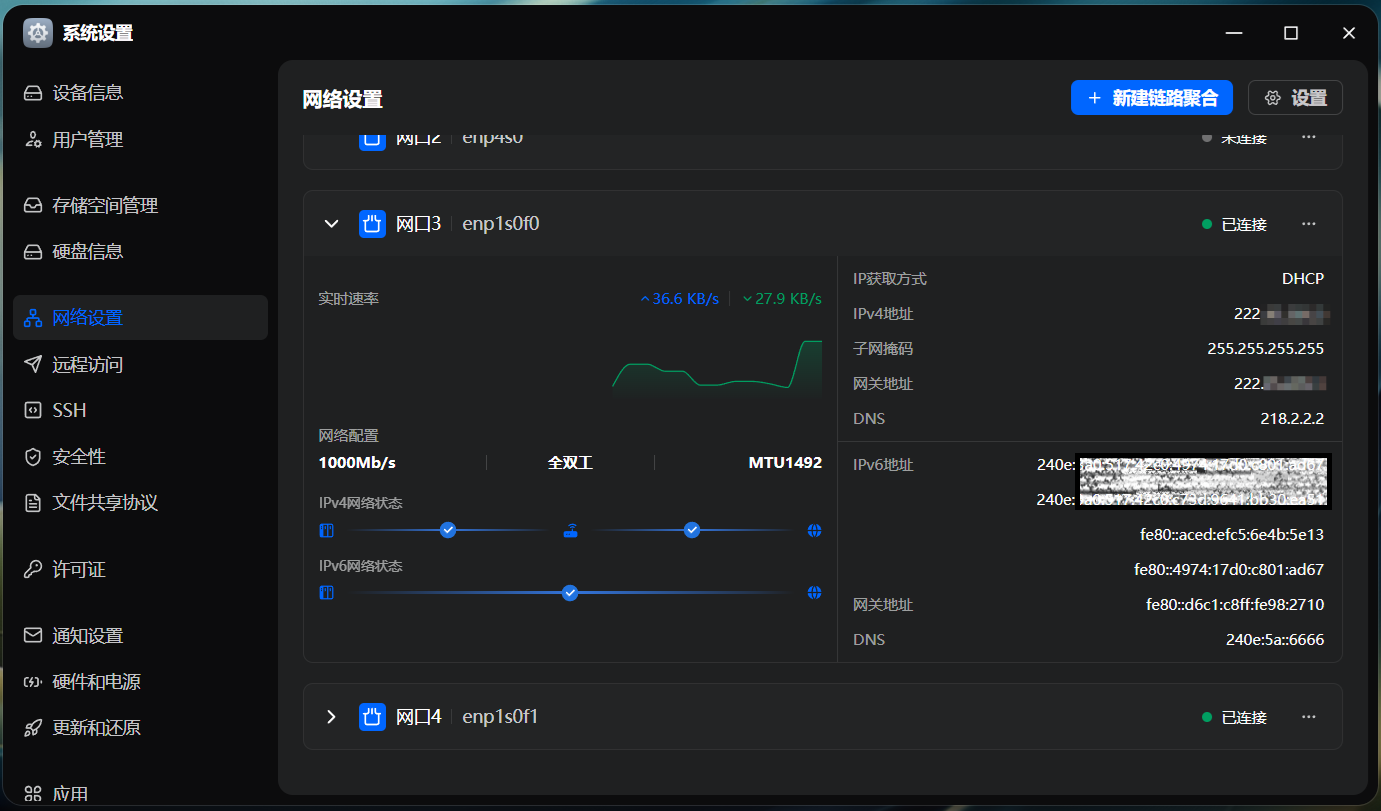Click the IPv6 network status checkmark indicator
Screen dimensions: 1381x811
(570, 592)
